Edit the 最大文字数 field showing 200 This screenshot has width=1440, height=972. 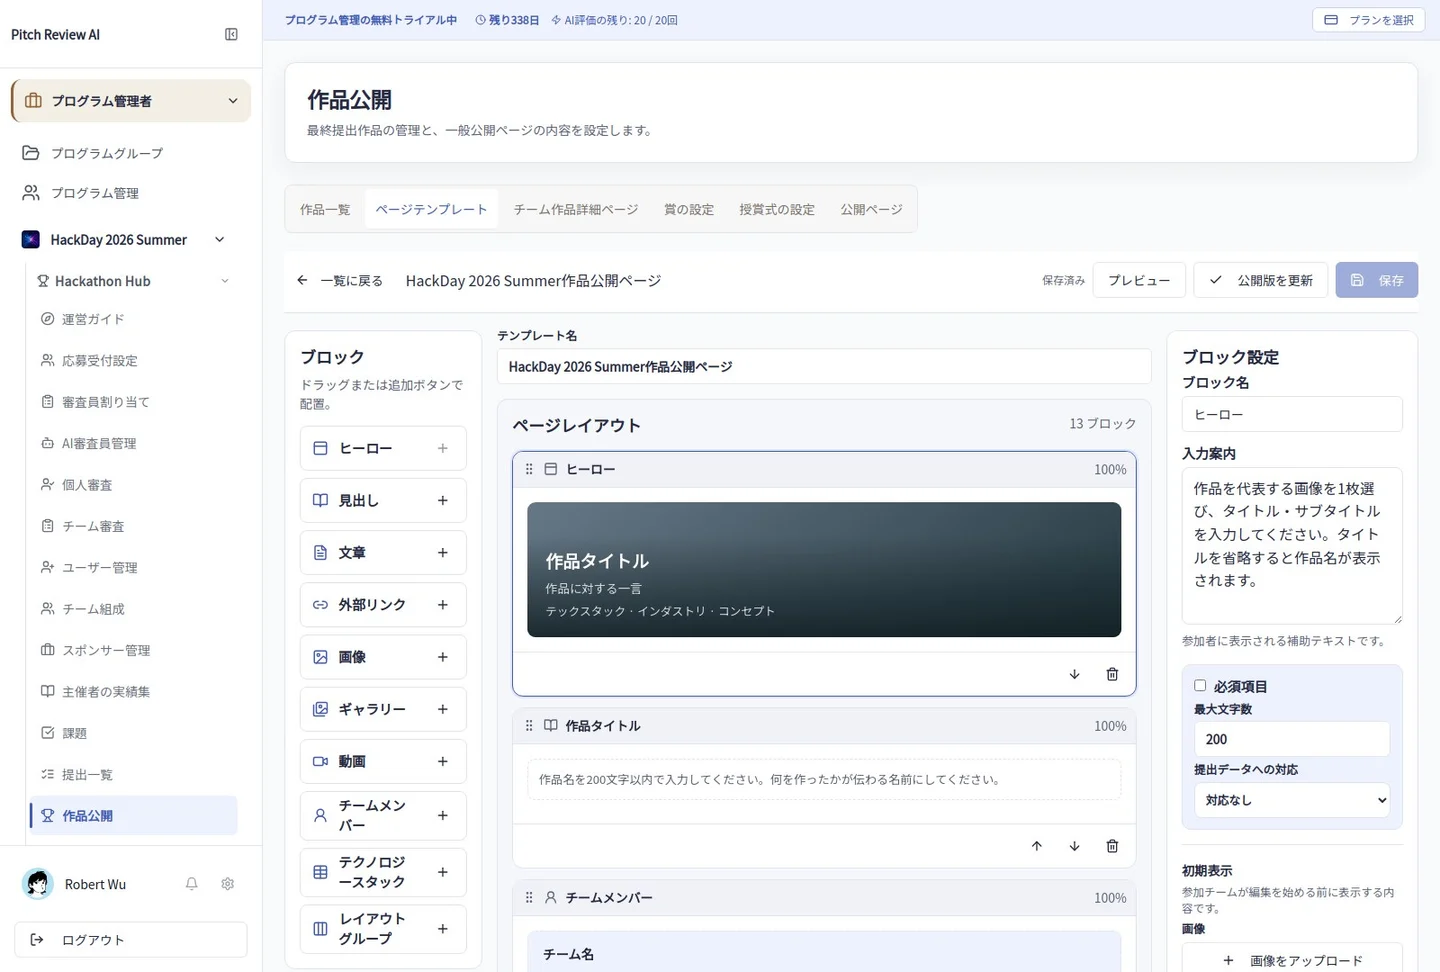coord(1292,739)
